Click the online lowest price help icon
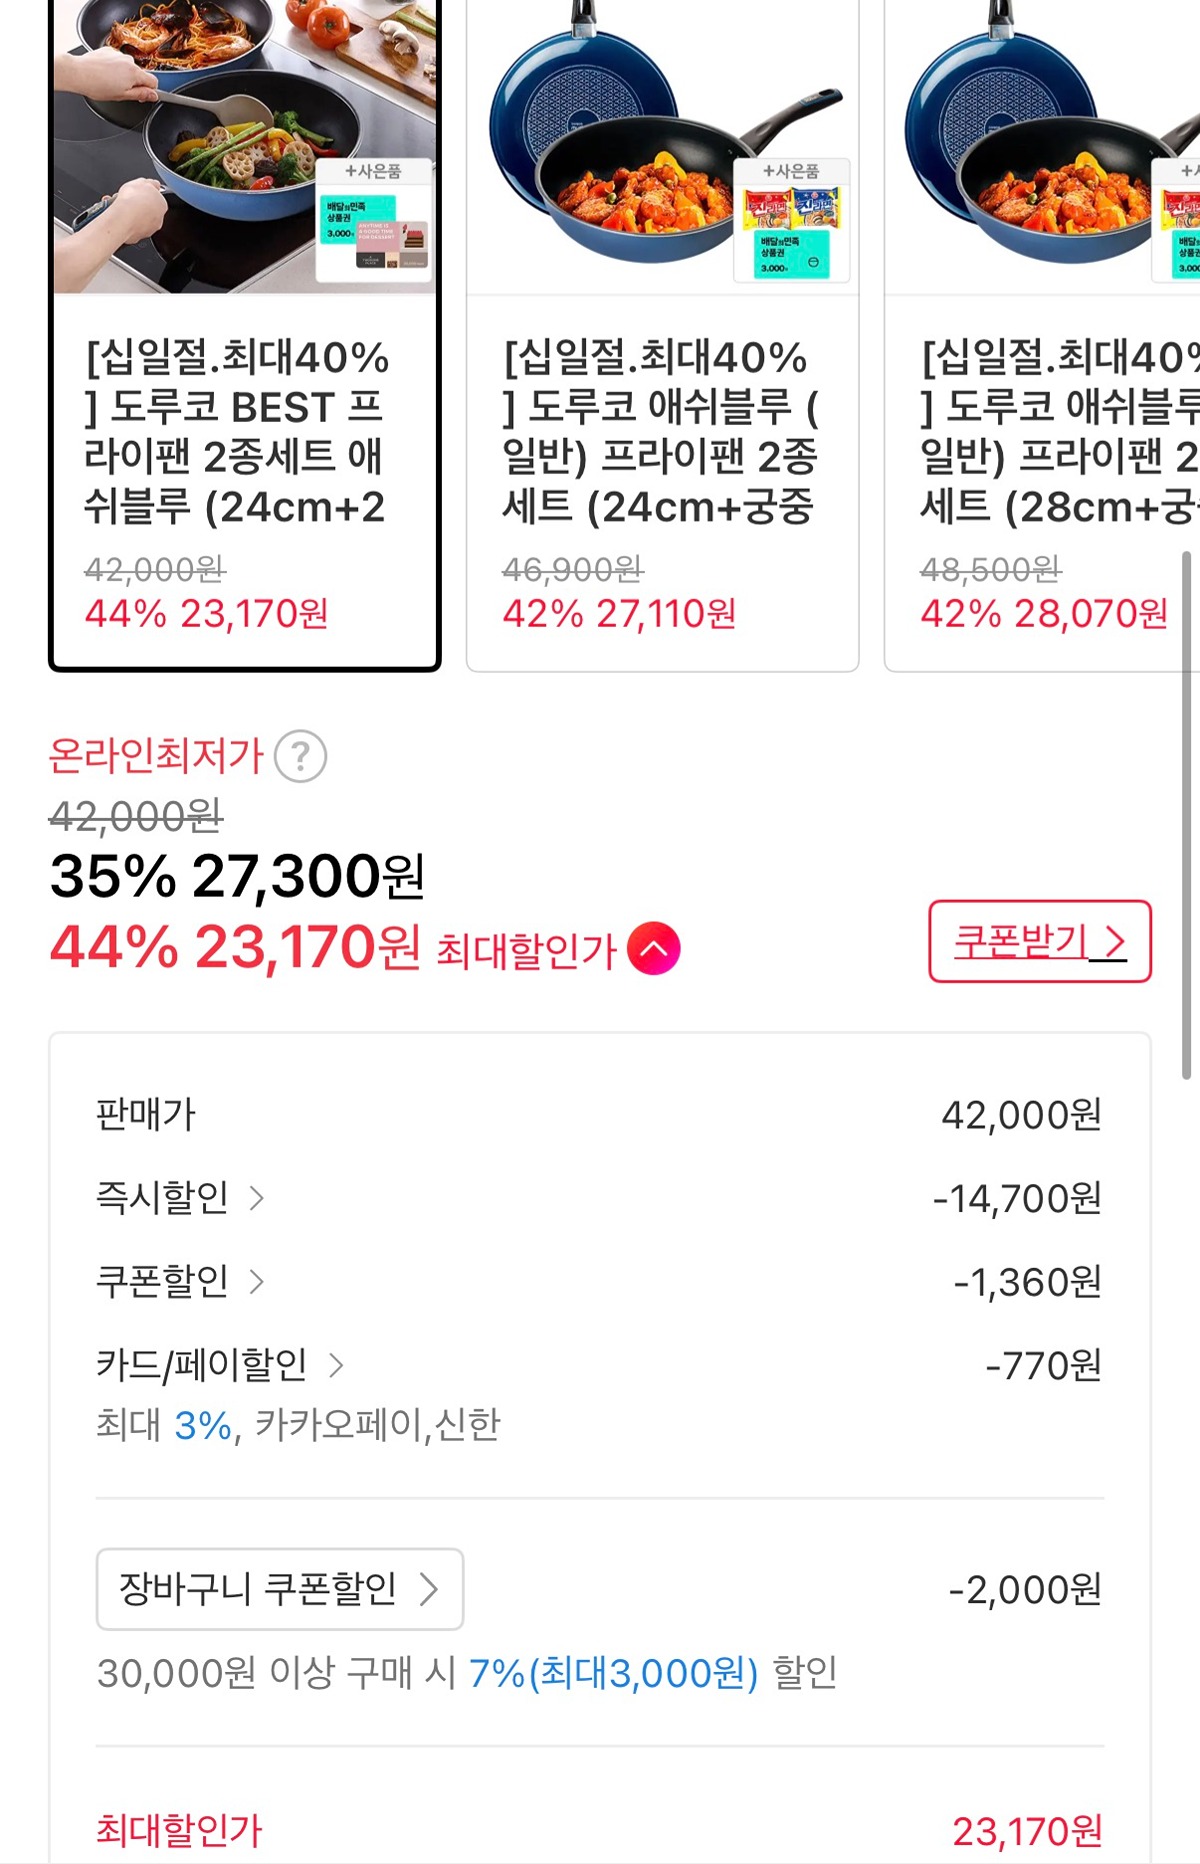 click(300, 757)
